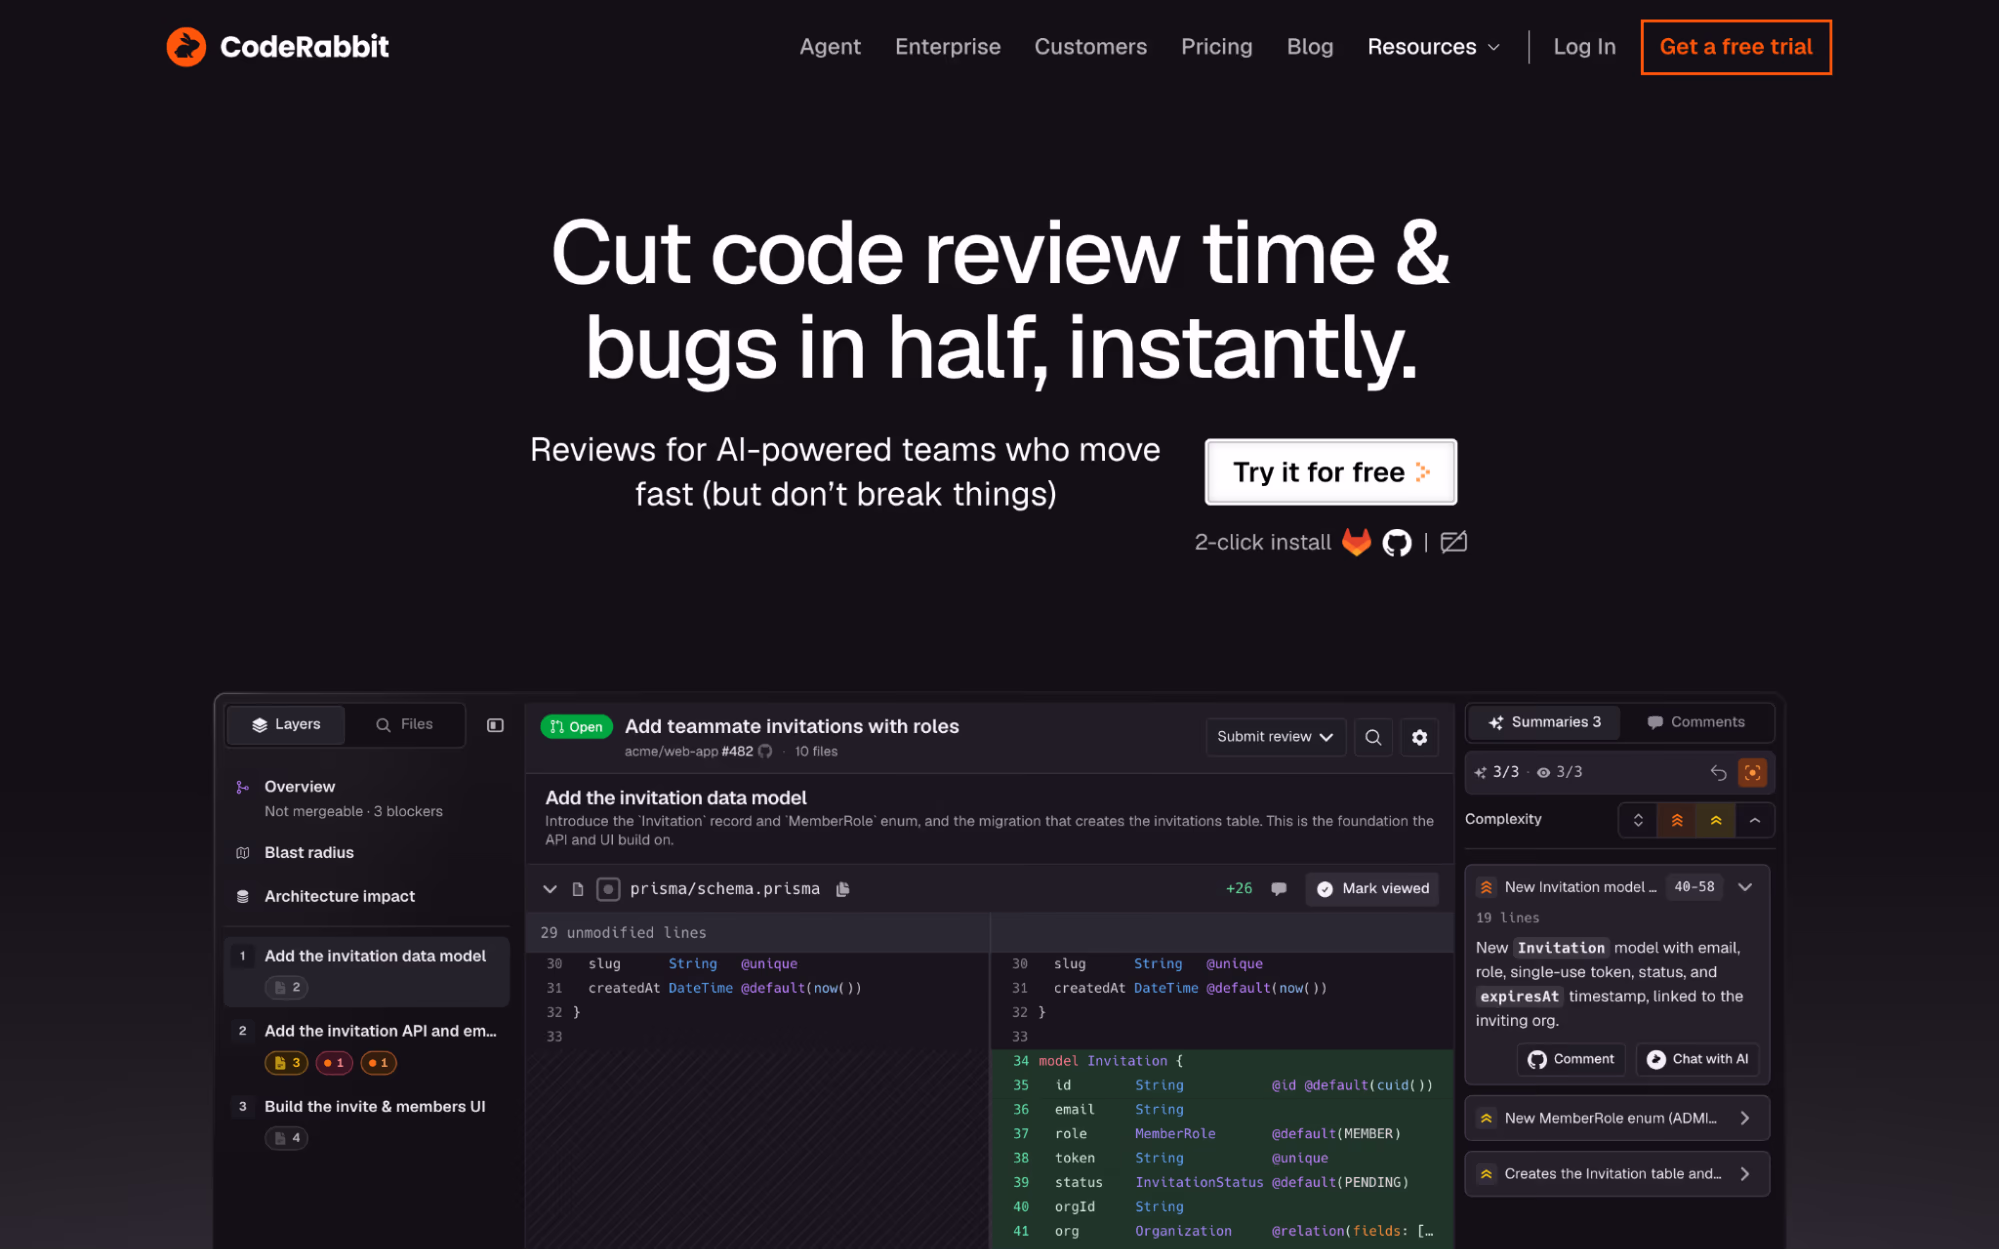Viewport: 1999px width, 1250px height.
Task: Click the database stack icon beside Architecture impact
Action: coord(242,897)
